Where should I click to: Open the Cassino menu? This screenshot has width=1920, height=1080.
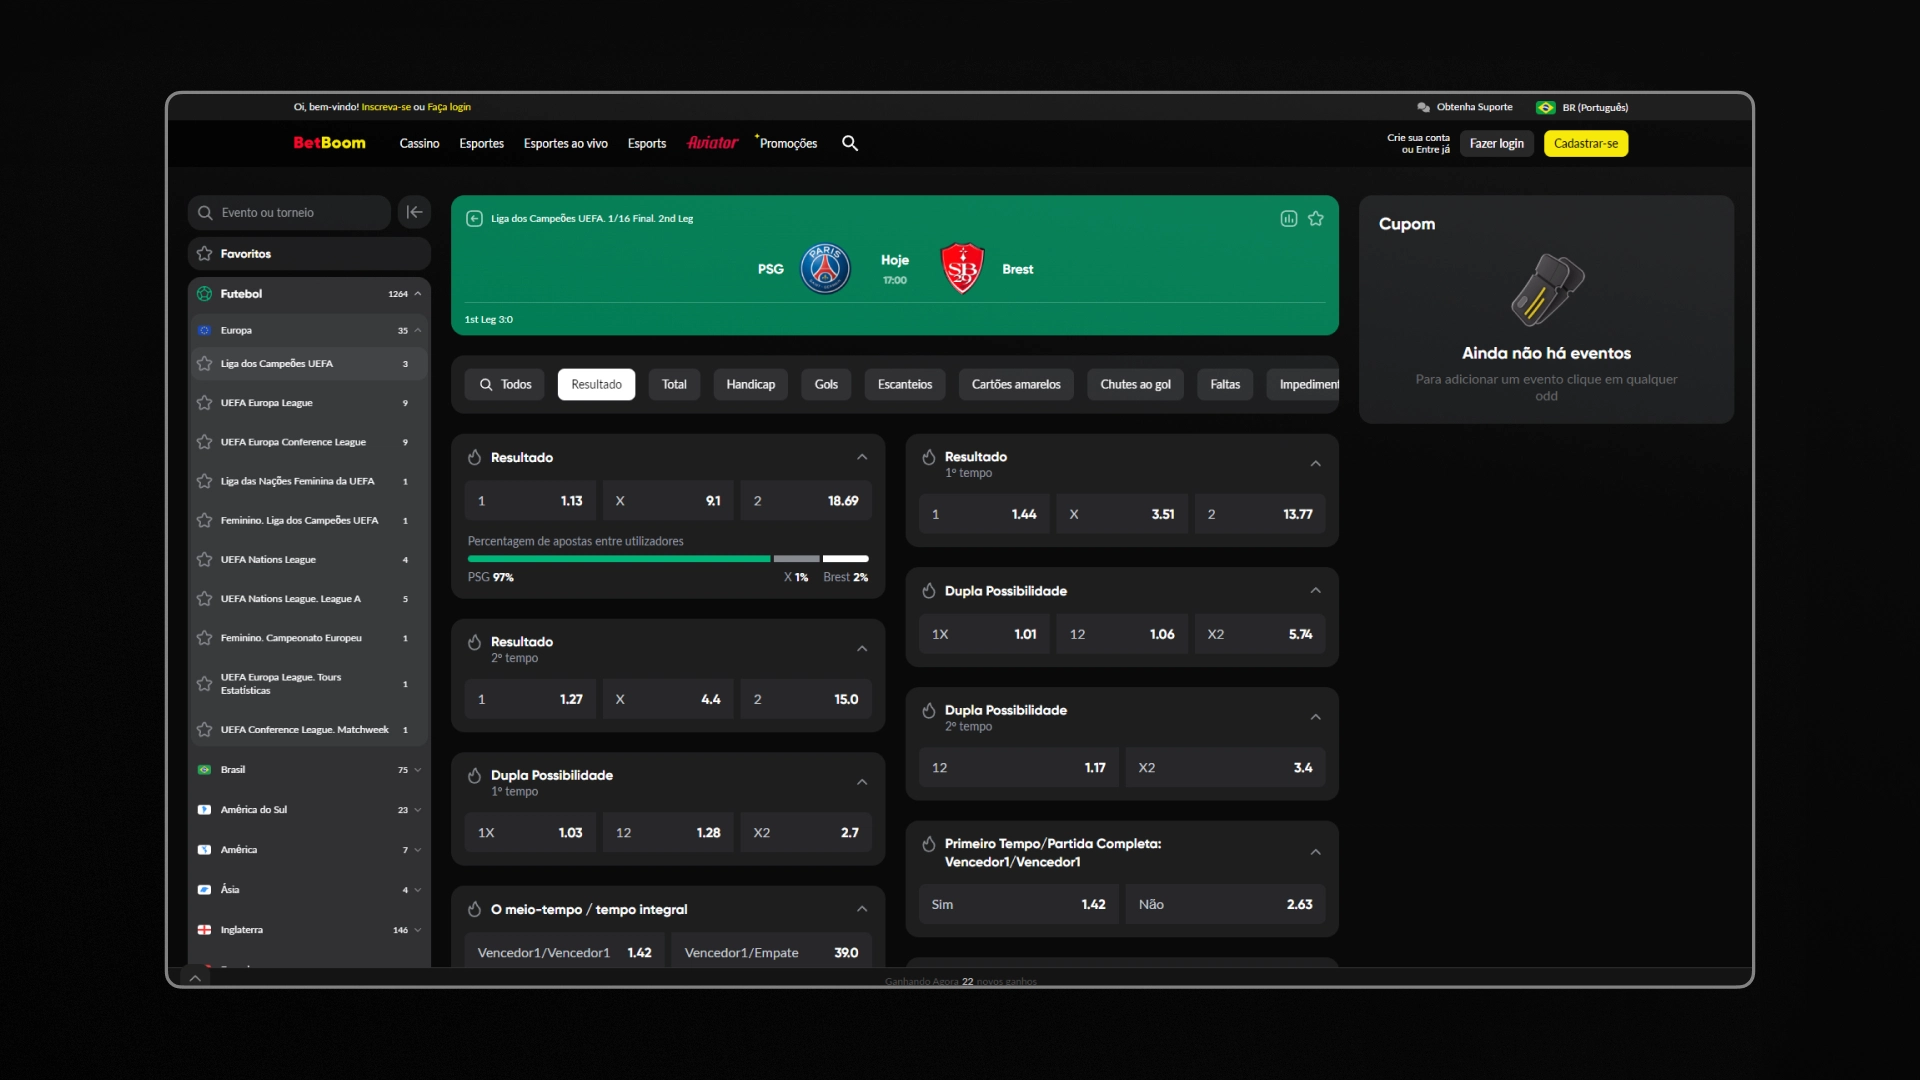click(x=419, y=143)
